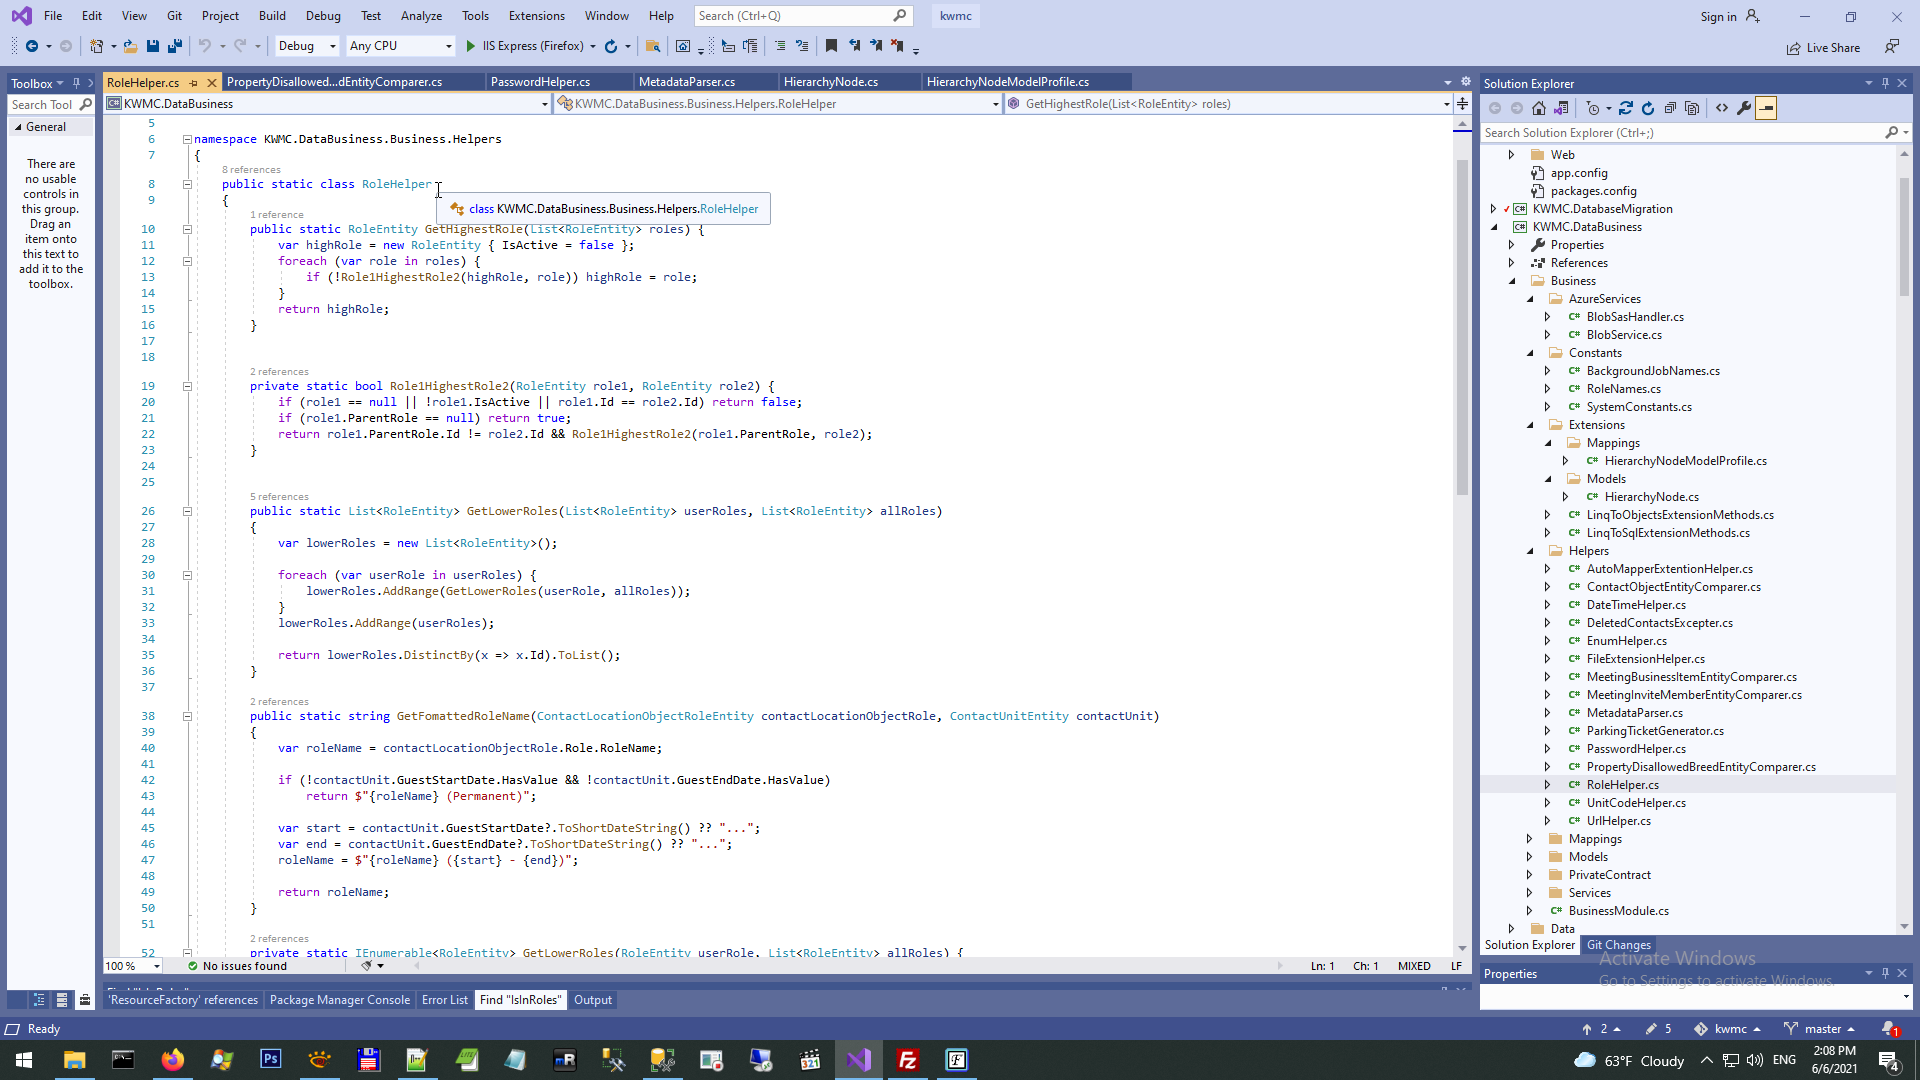This screenshot has width=1920, height=1080.
Task: Click the Live Share button
Action: 1823,47
